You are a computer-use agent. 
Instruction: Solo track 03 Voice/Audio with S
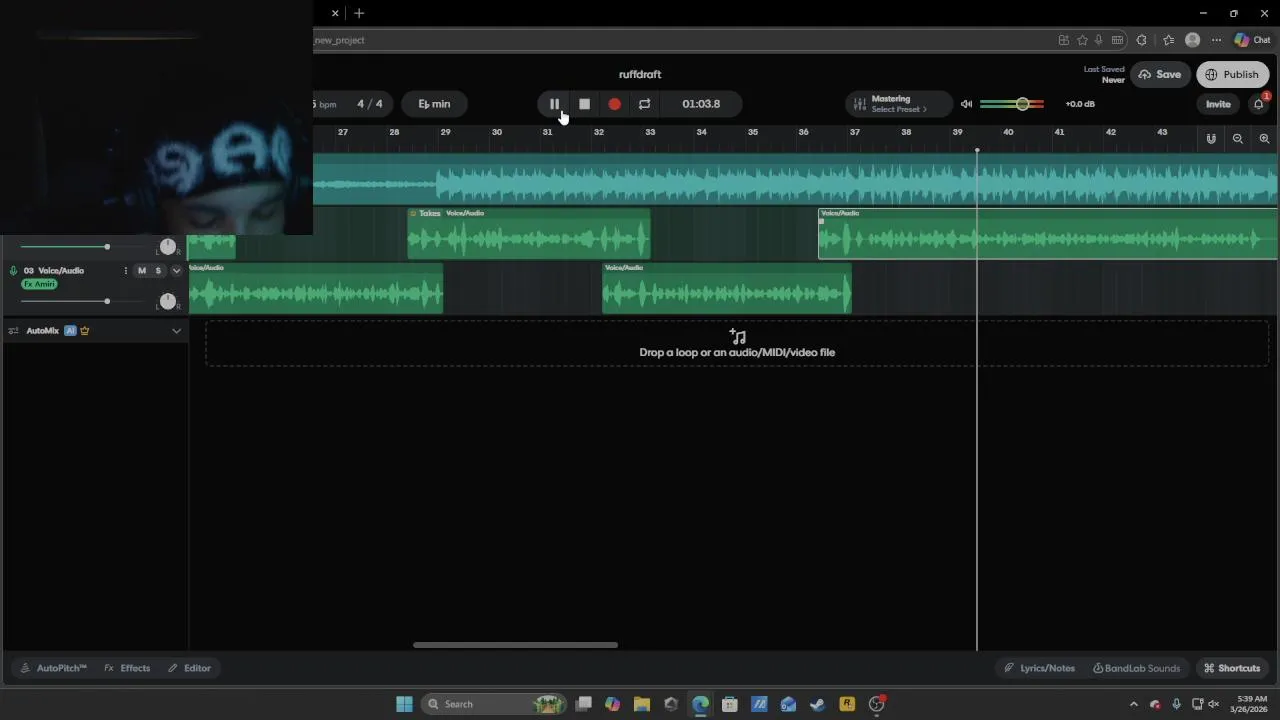coord(158,271)
